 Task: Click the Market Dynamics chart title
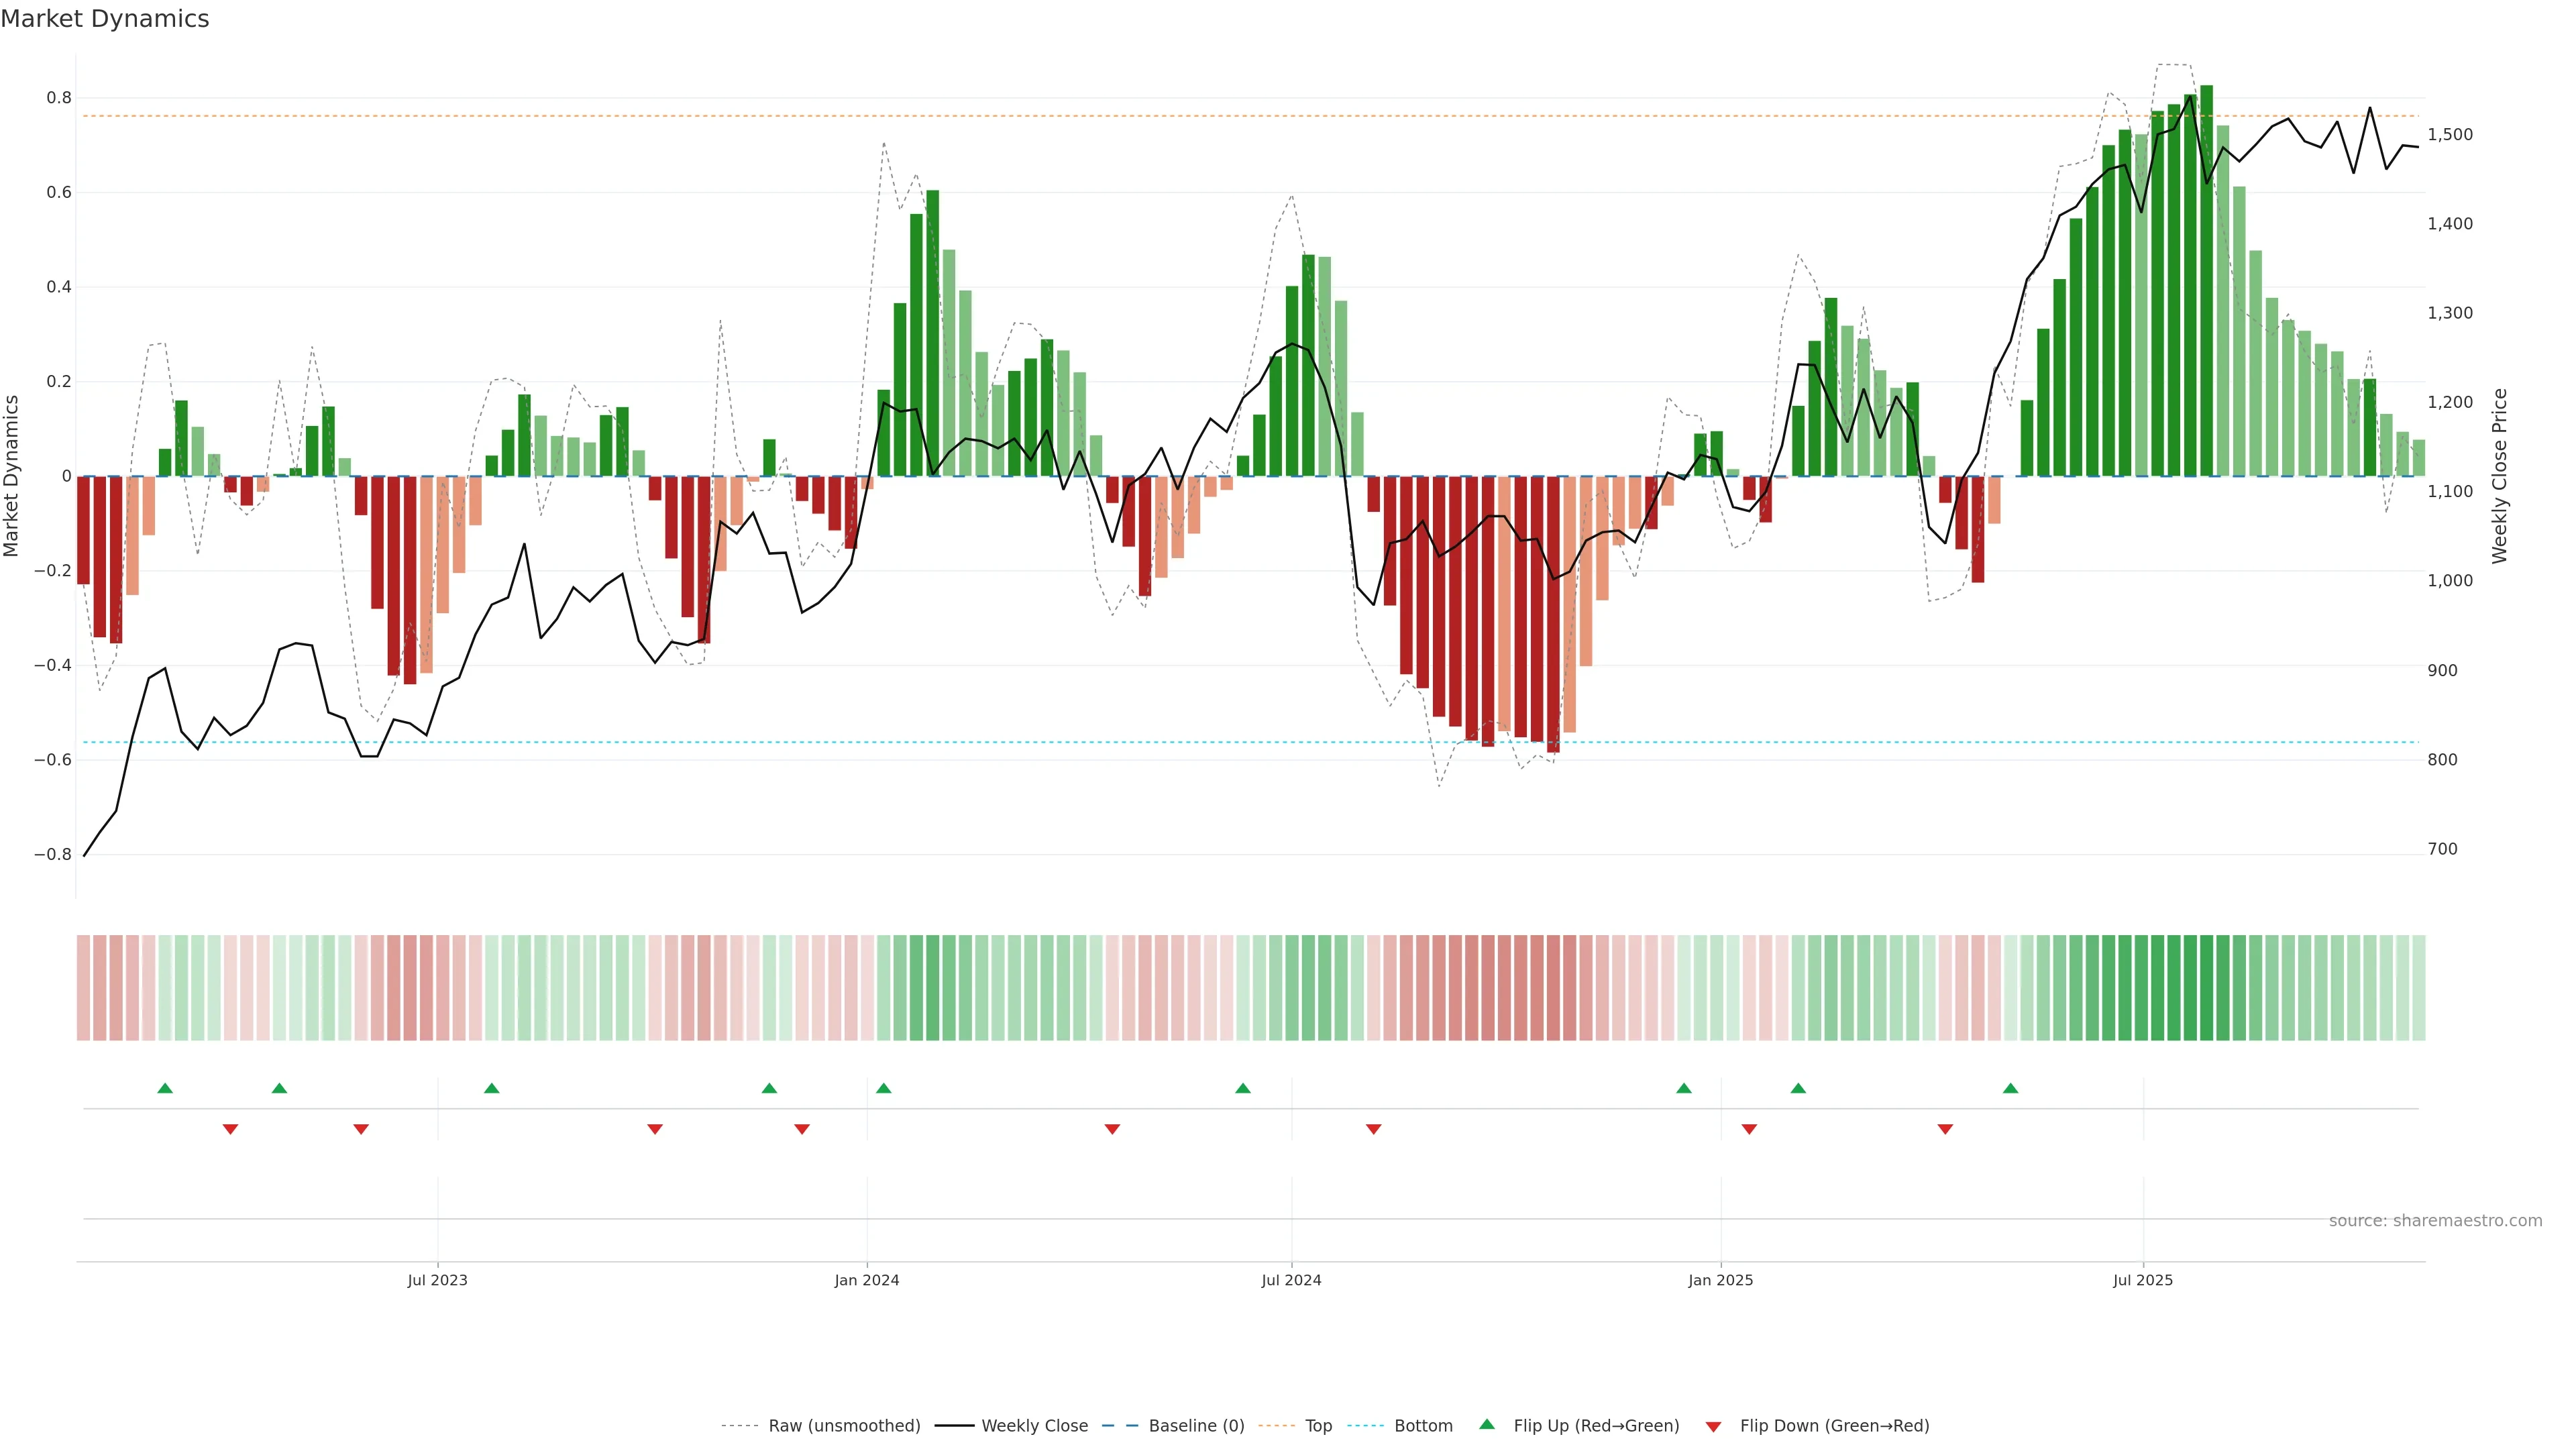pos(105,19)
